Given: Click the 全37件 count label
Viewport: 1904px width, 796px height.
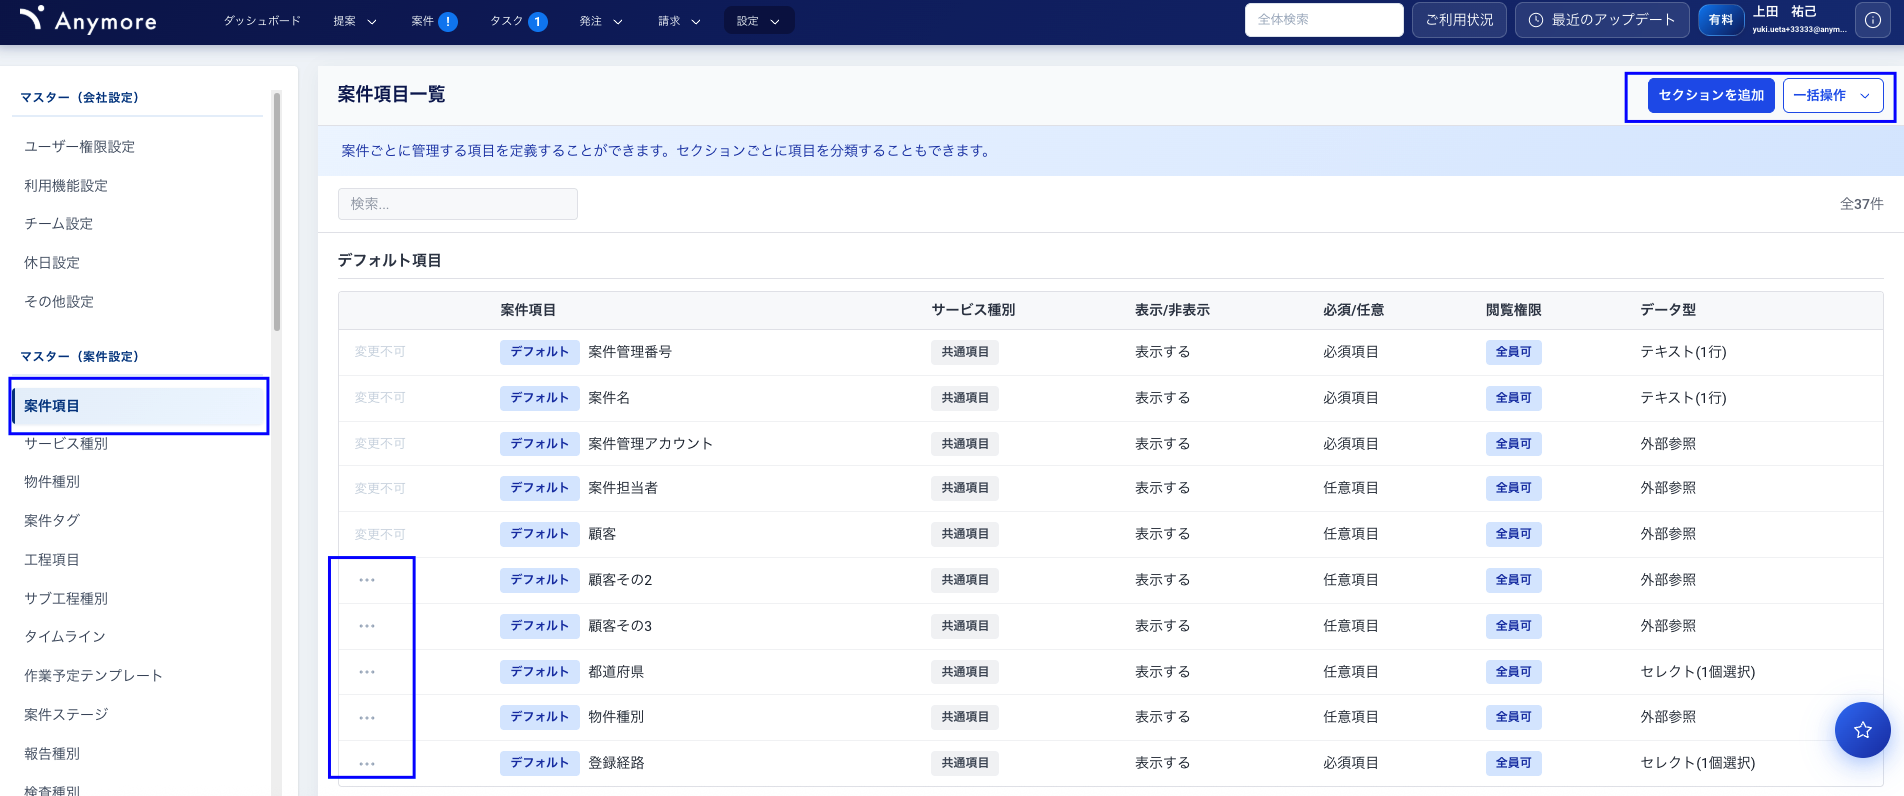Looking at the screenshot, I should click(x=1861, y=204).
